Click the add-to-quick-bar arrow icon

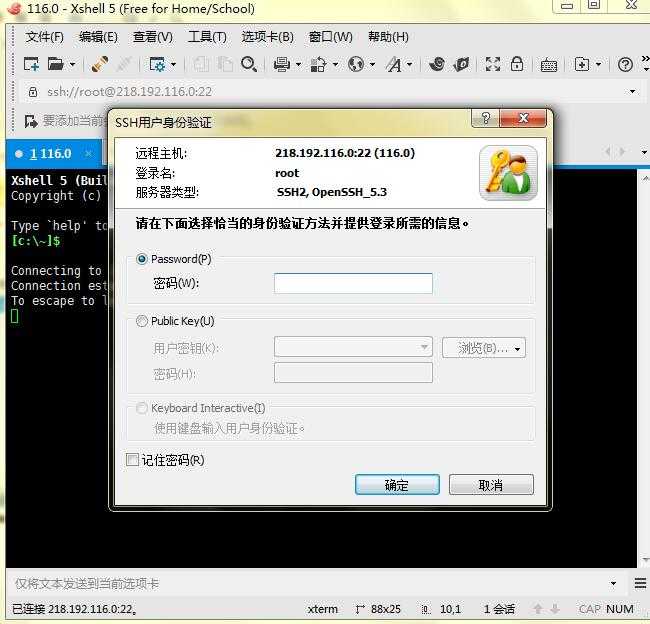point(31,121)
